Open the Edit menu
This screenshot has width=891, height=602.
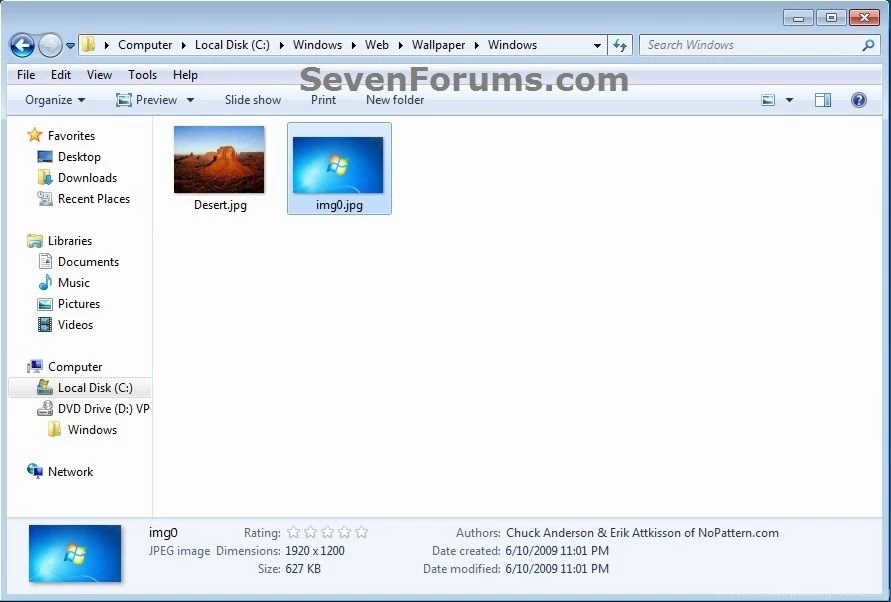(61, 75)
